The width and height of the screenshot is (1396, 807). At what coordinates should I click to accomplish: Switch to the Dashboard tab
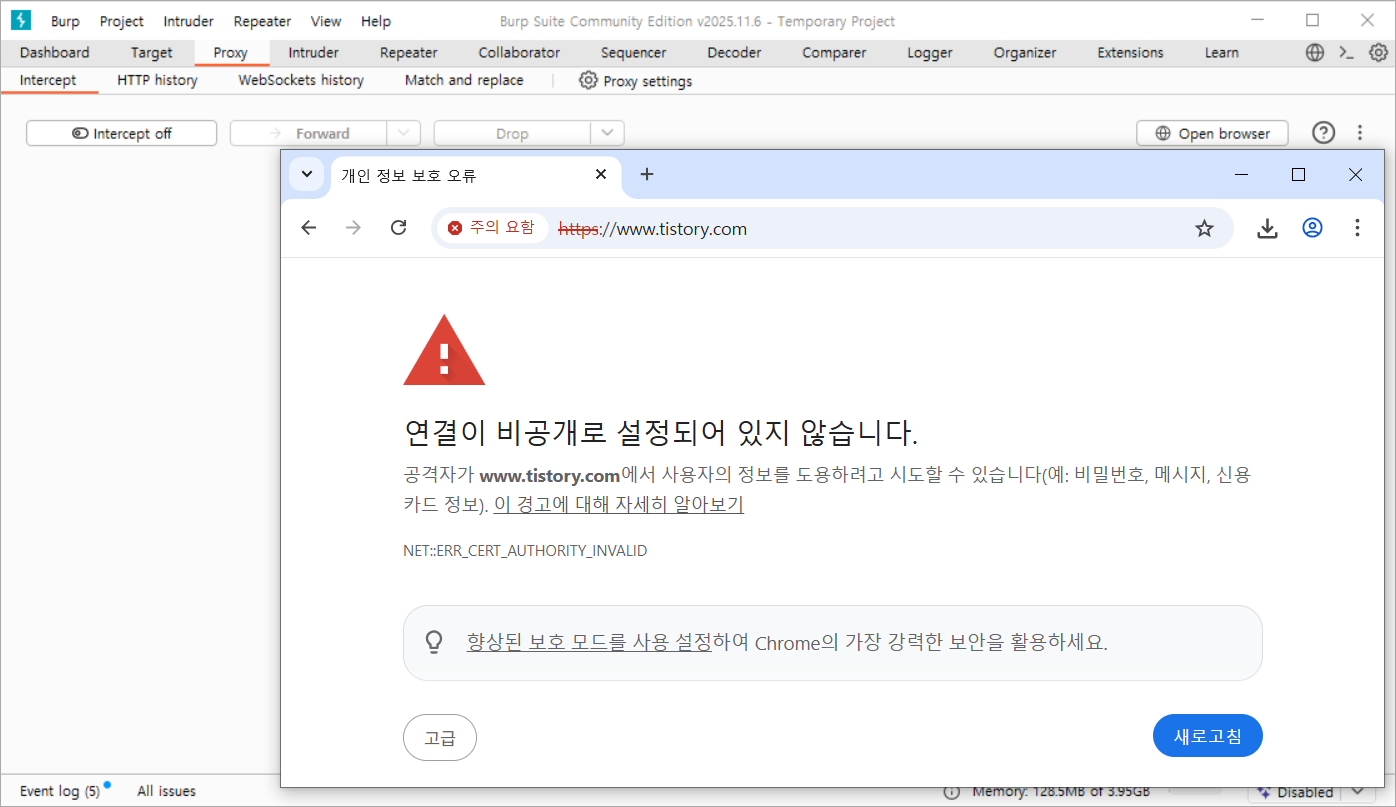(55, 53)
